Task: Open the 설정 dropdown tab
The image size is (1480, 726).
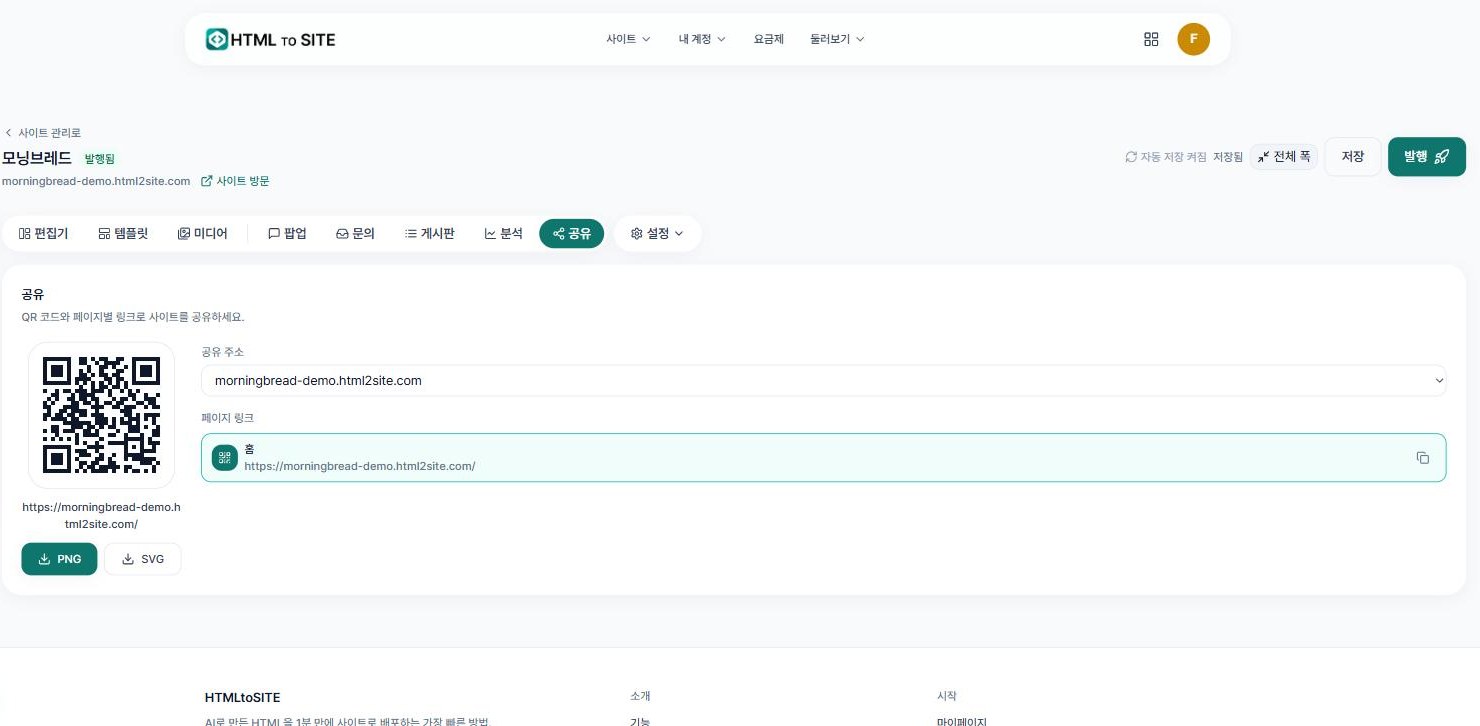Action: tap(657, 234)
